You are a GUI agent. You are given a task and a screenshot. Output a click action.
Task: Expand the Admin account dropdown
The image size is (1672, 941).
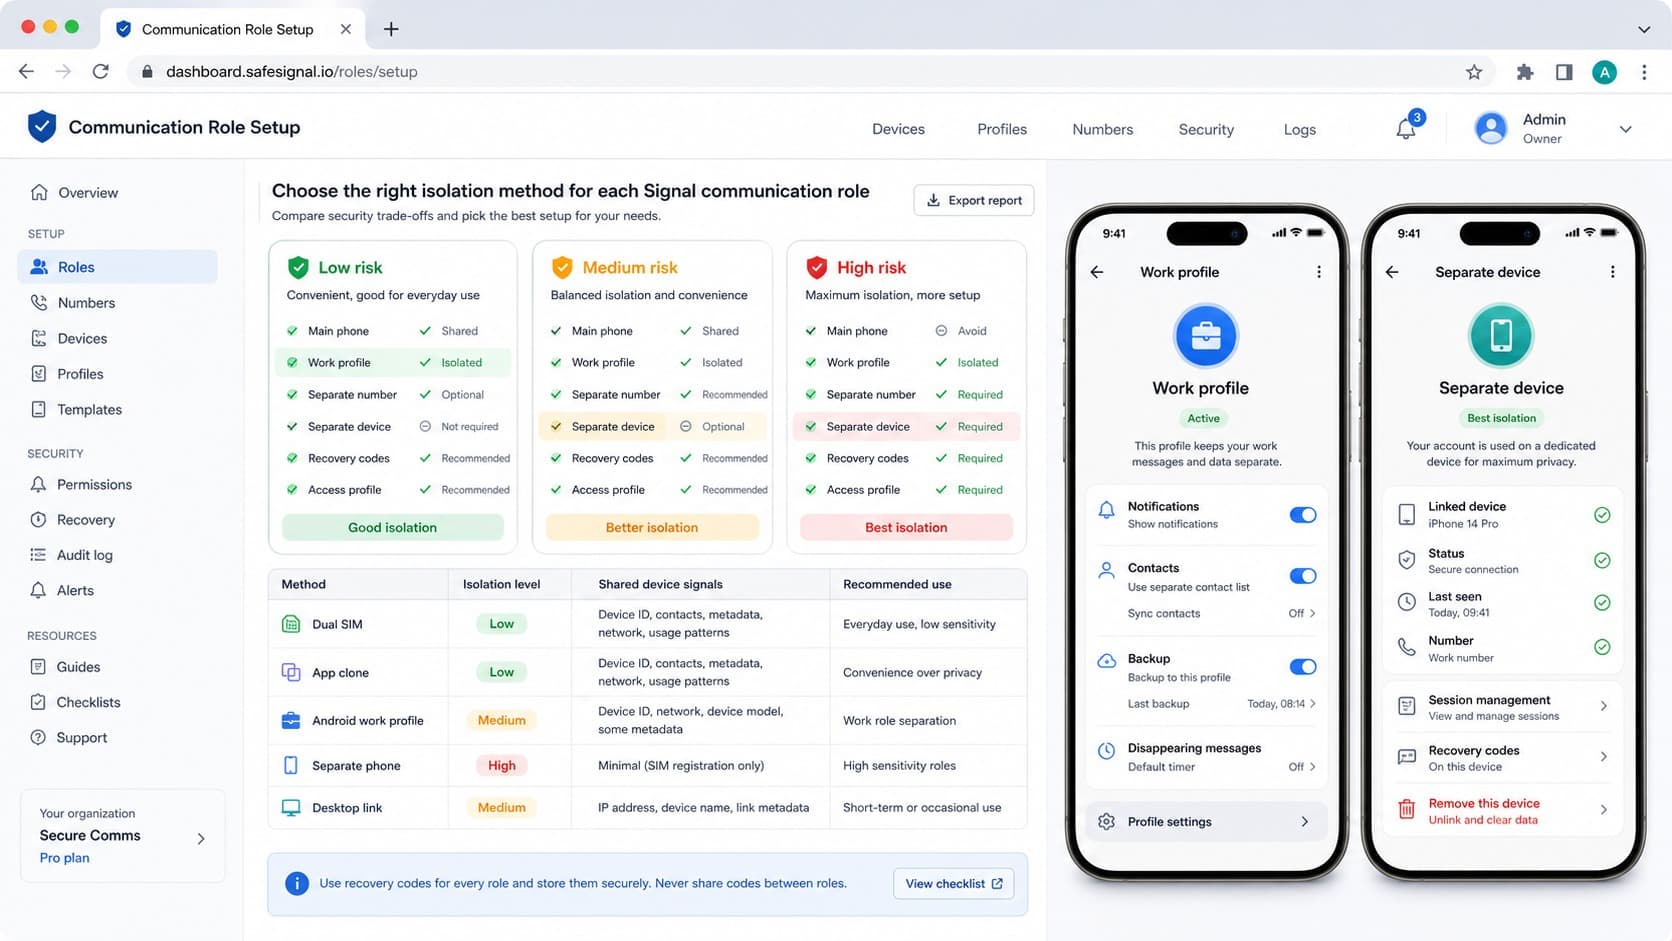click(1625, 129)
